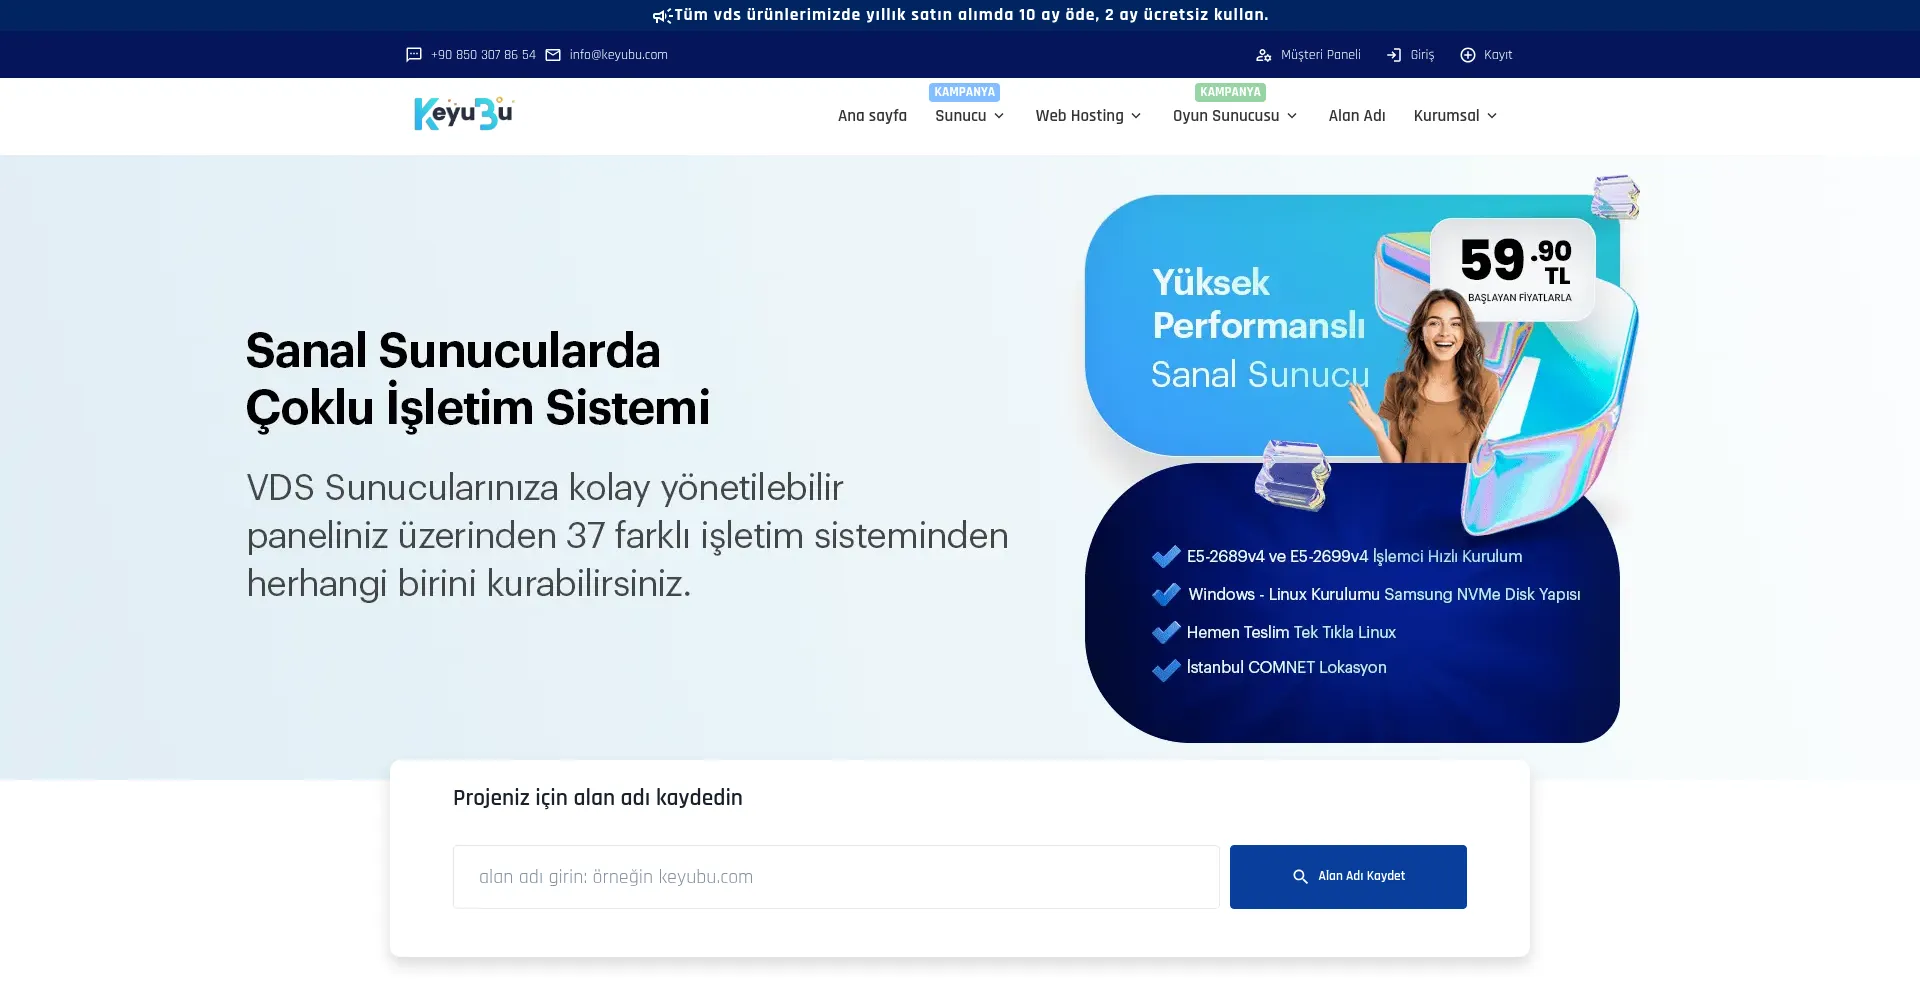Image resolution: width=1920 pixels, height=993 pixels.
Task: Click the Giriş login arrow icon
Action: (x=1394, y=55)
